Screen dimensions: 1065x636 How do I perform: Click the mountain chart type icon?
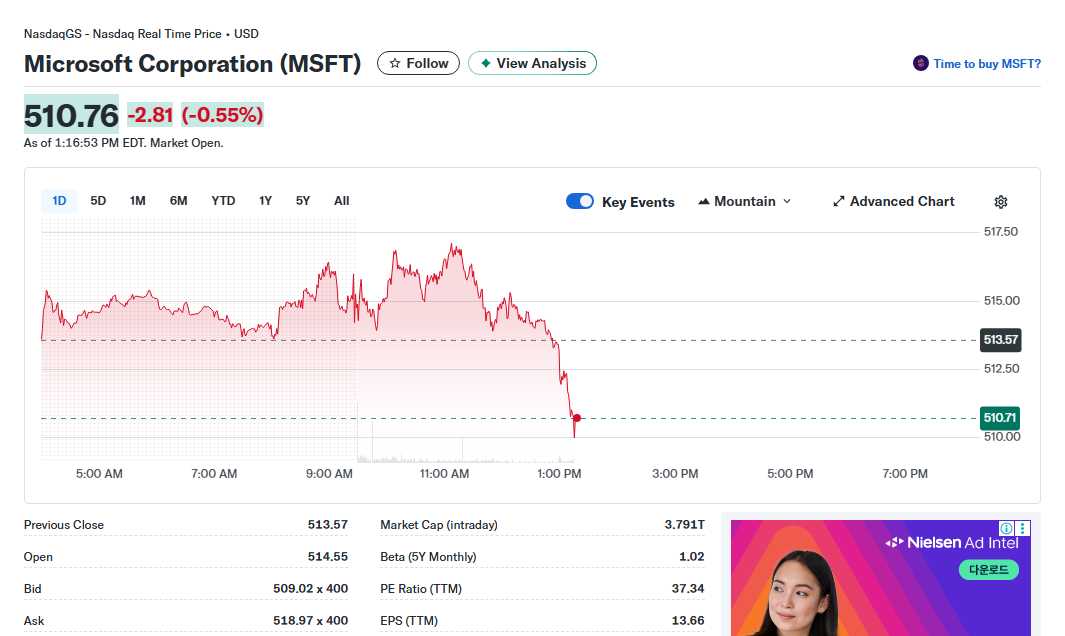pos(704,202)
